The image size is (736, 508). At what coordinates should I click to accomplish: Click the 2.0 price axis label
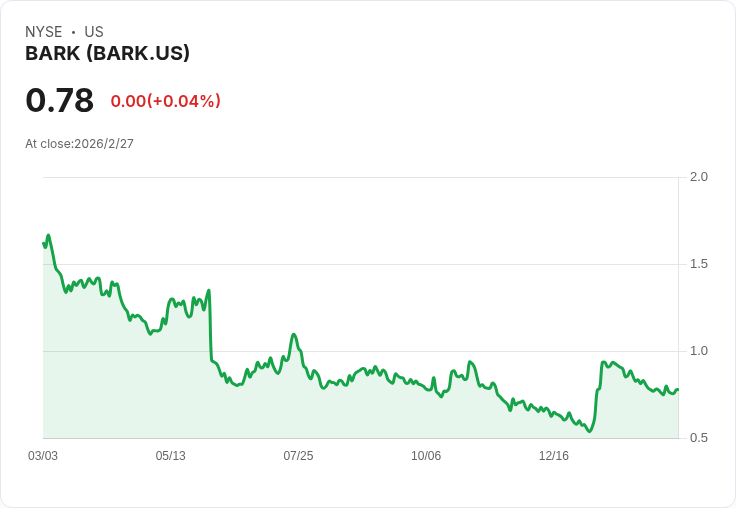[698, 177]
